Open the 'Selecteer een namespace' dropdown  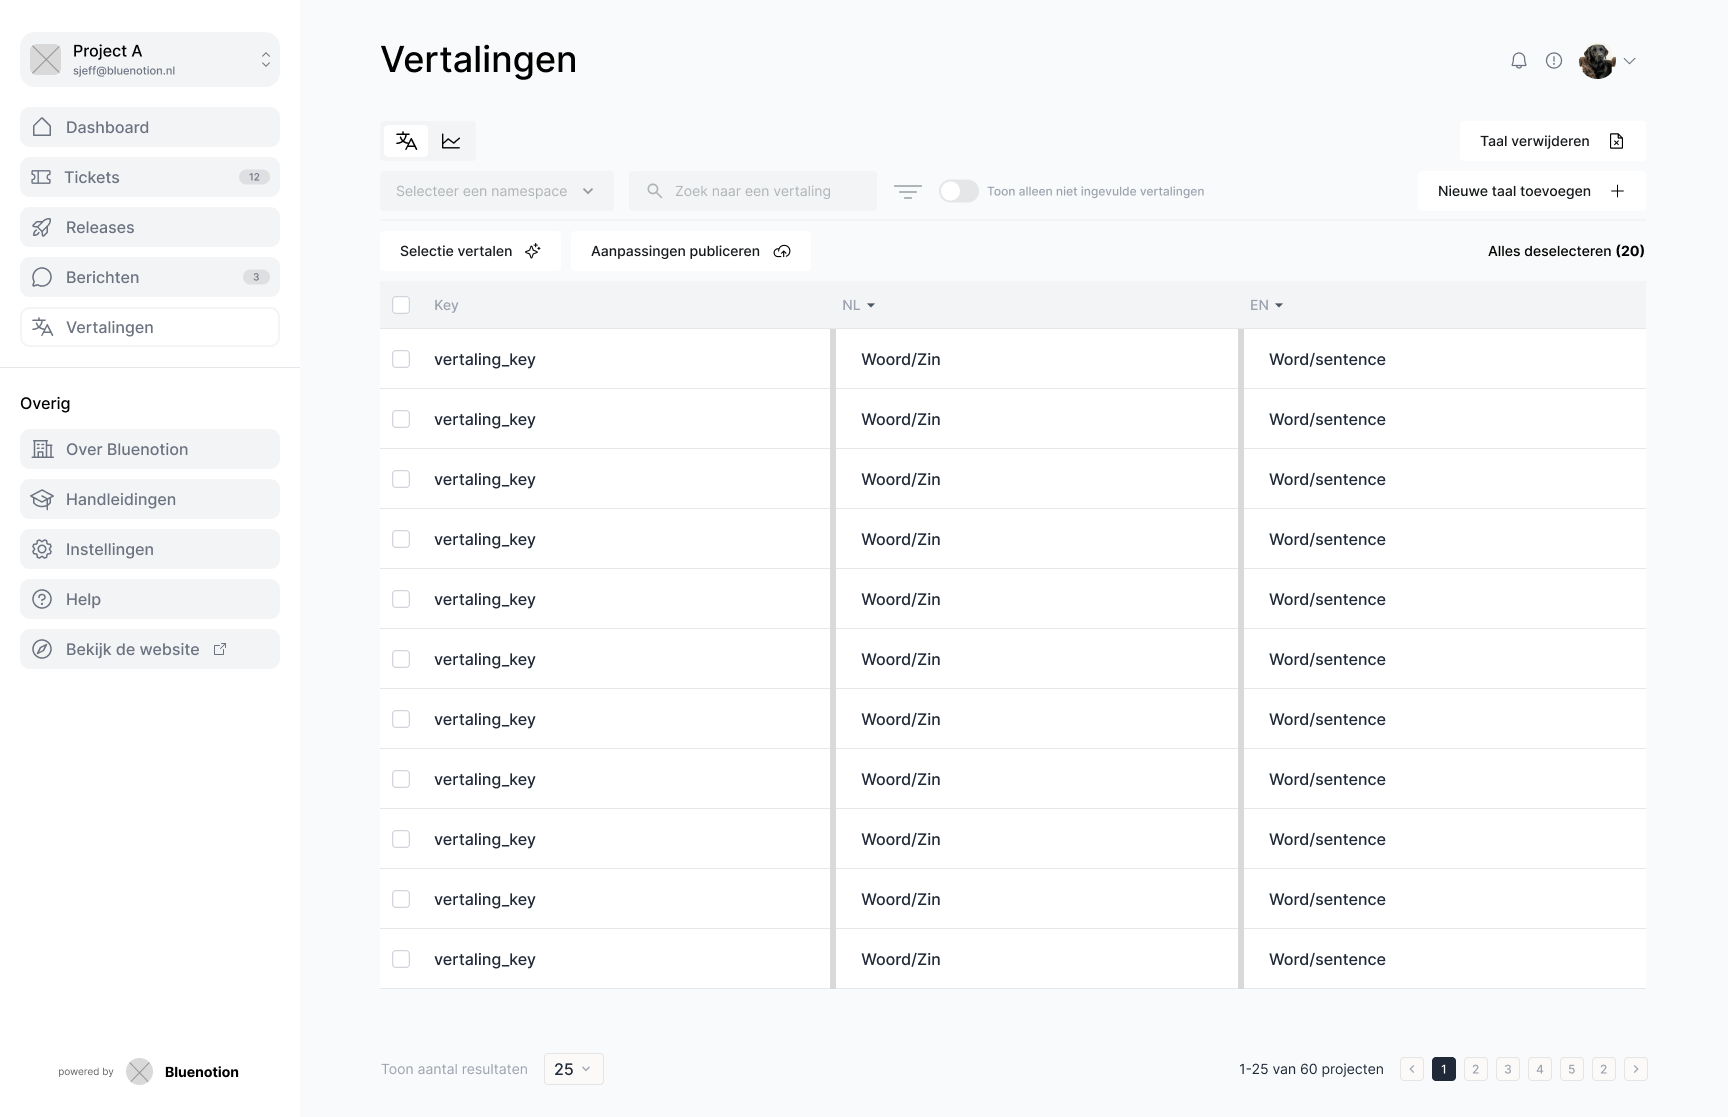click(496, 191)
